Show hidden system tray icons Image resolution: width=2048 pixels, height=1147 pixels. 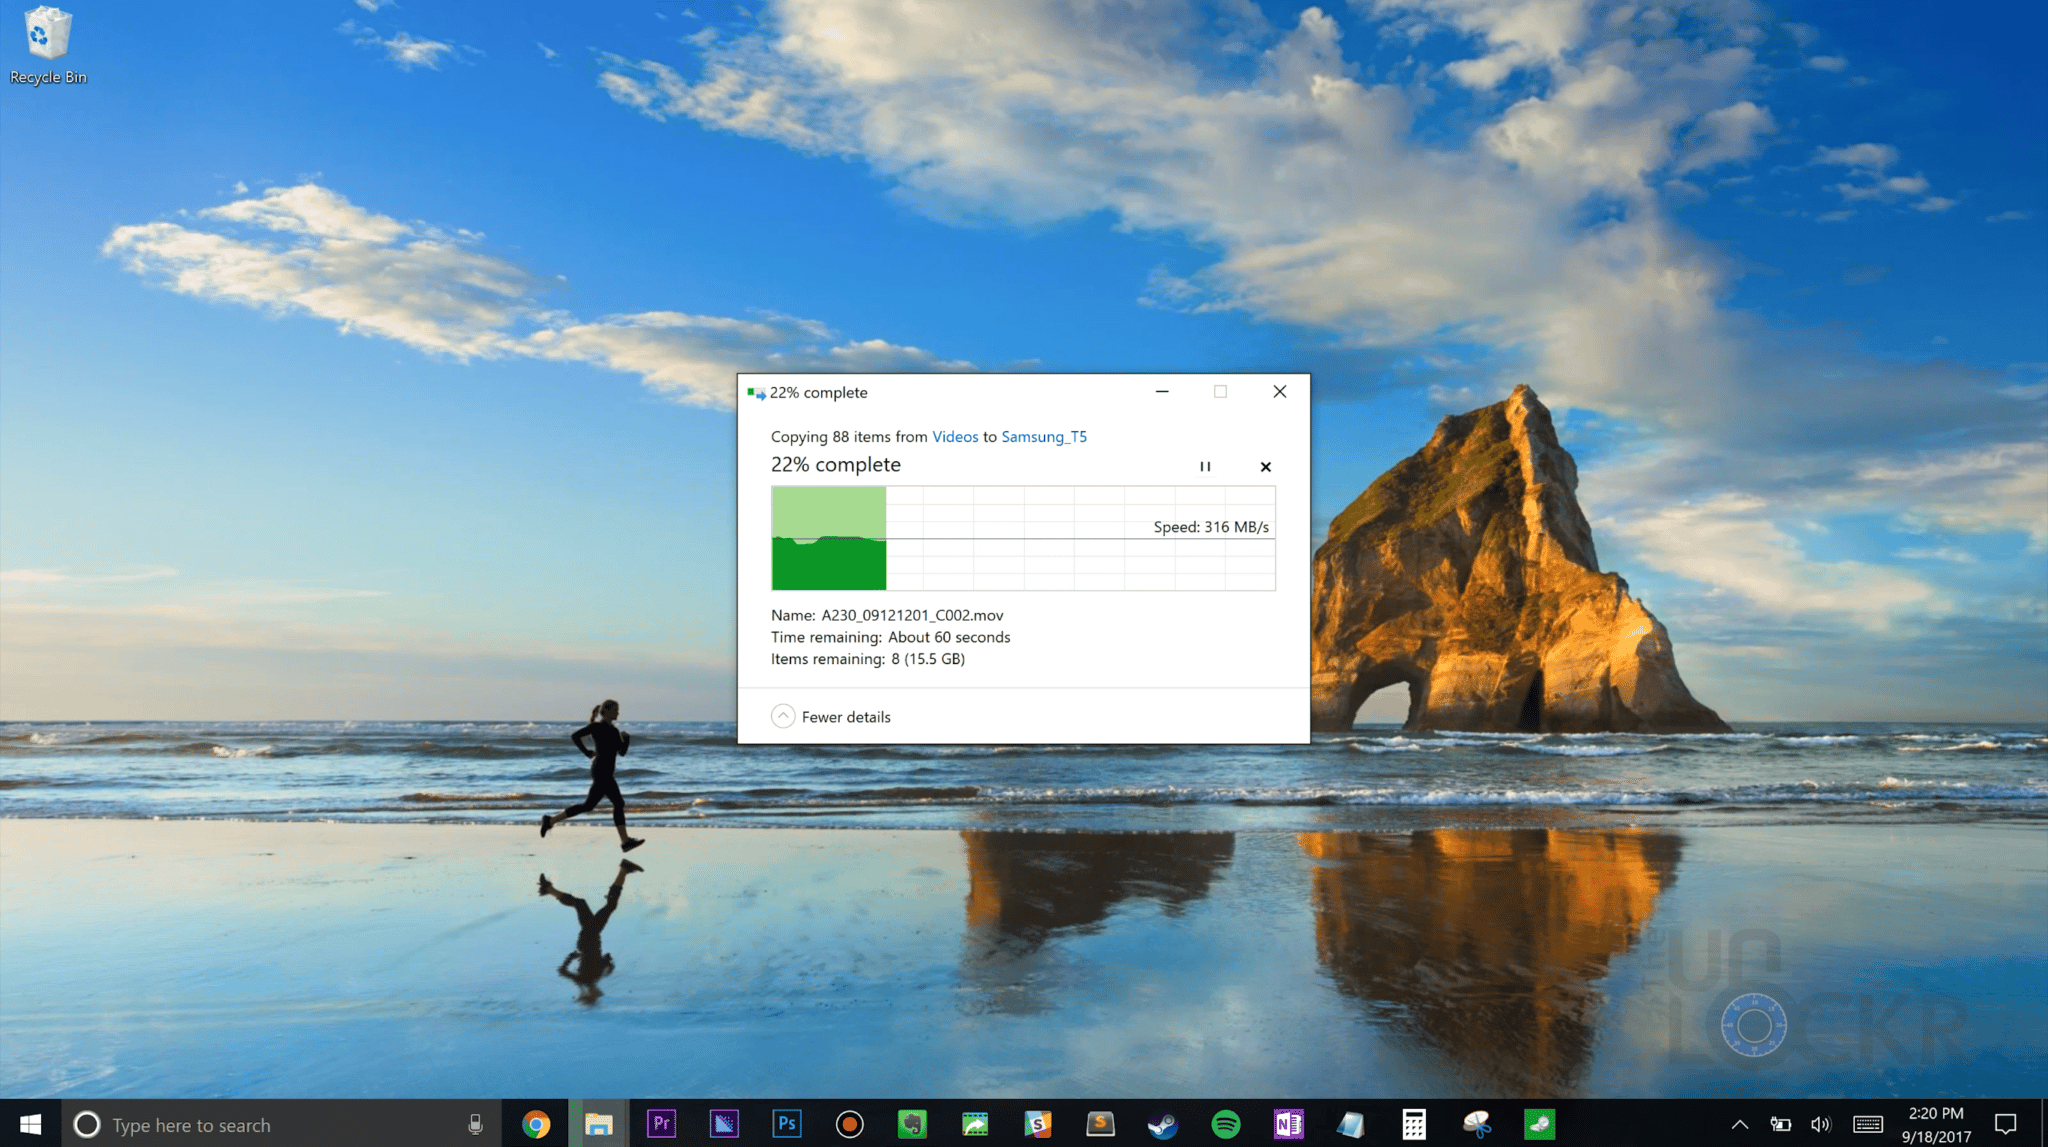[1740, 1125]
